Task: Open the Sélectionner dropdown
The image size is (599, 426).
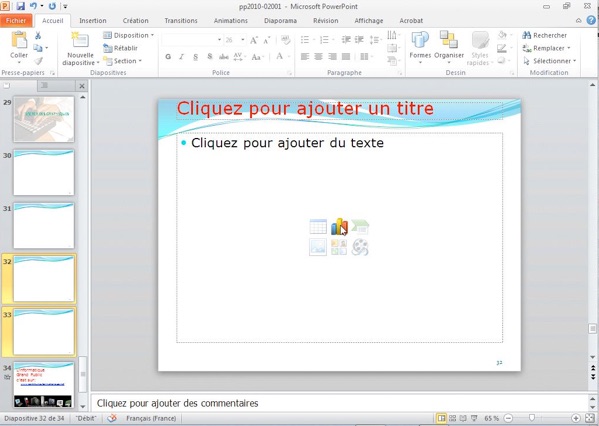Action: coord(549,61)
